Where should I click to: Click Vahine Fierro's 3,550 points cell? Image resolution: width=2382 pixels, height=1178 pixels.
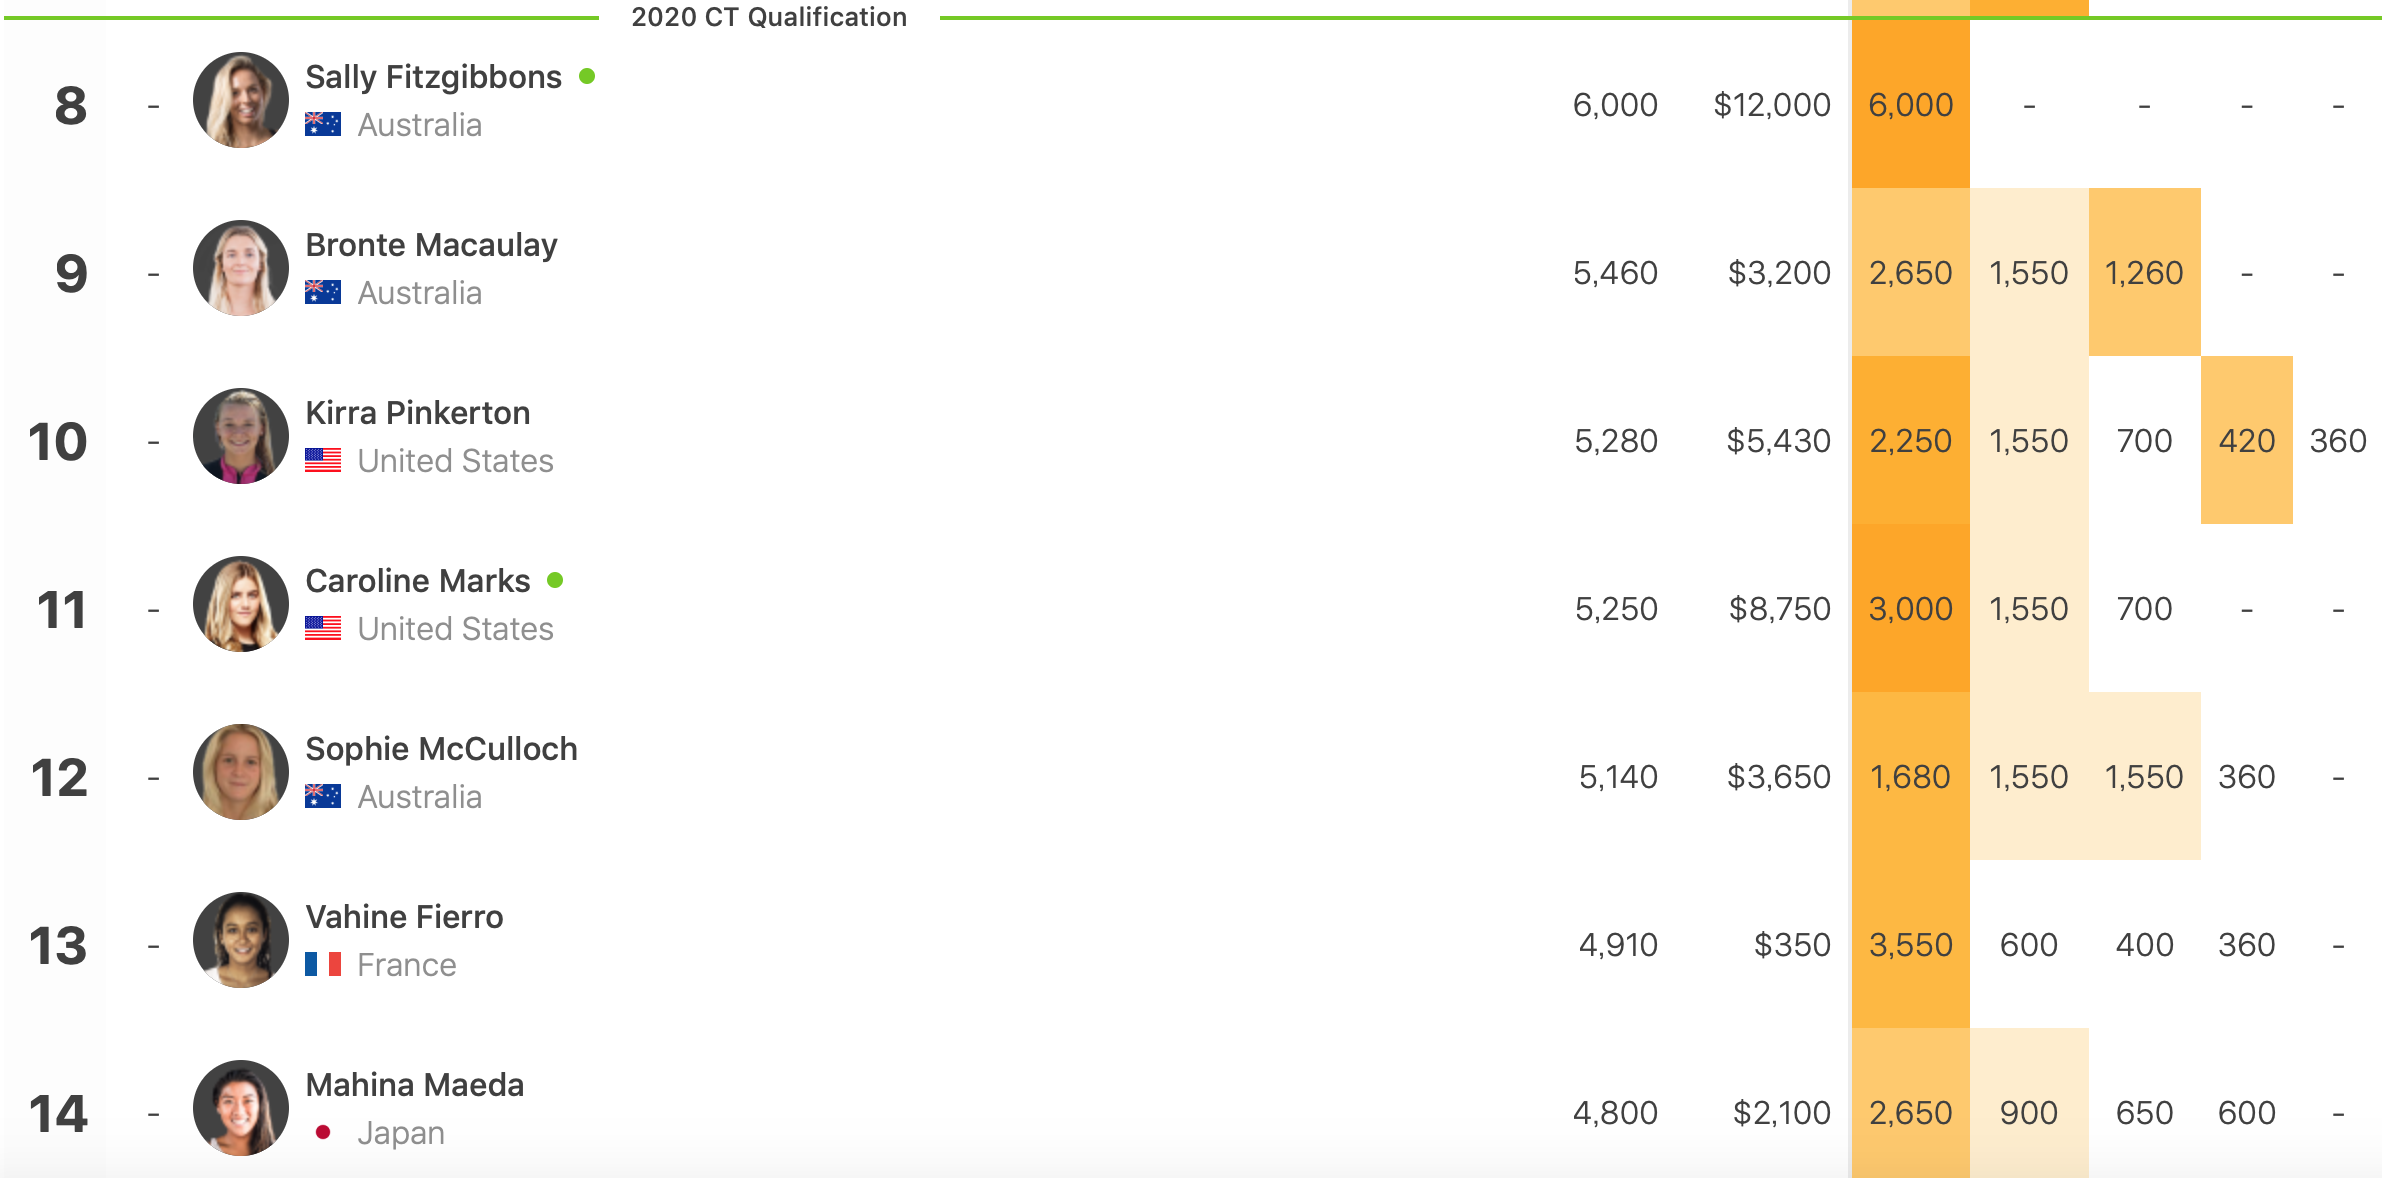click(x=1910, y=945)
